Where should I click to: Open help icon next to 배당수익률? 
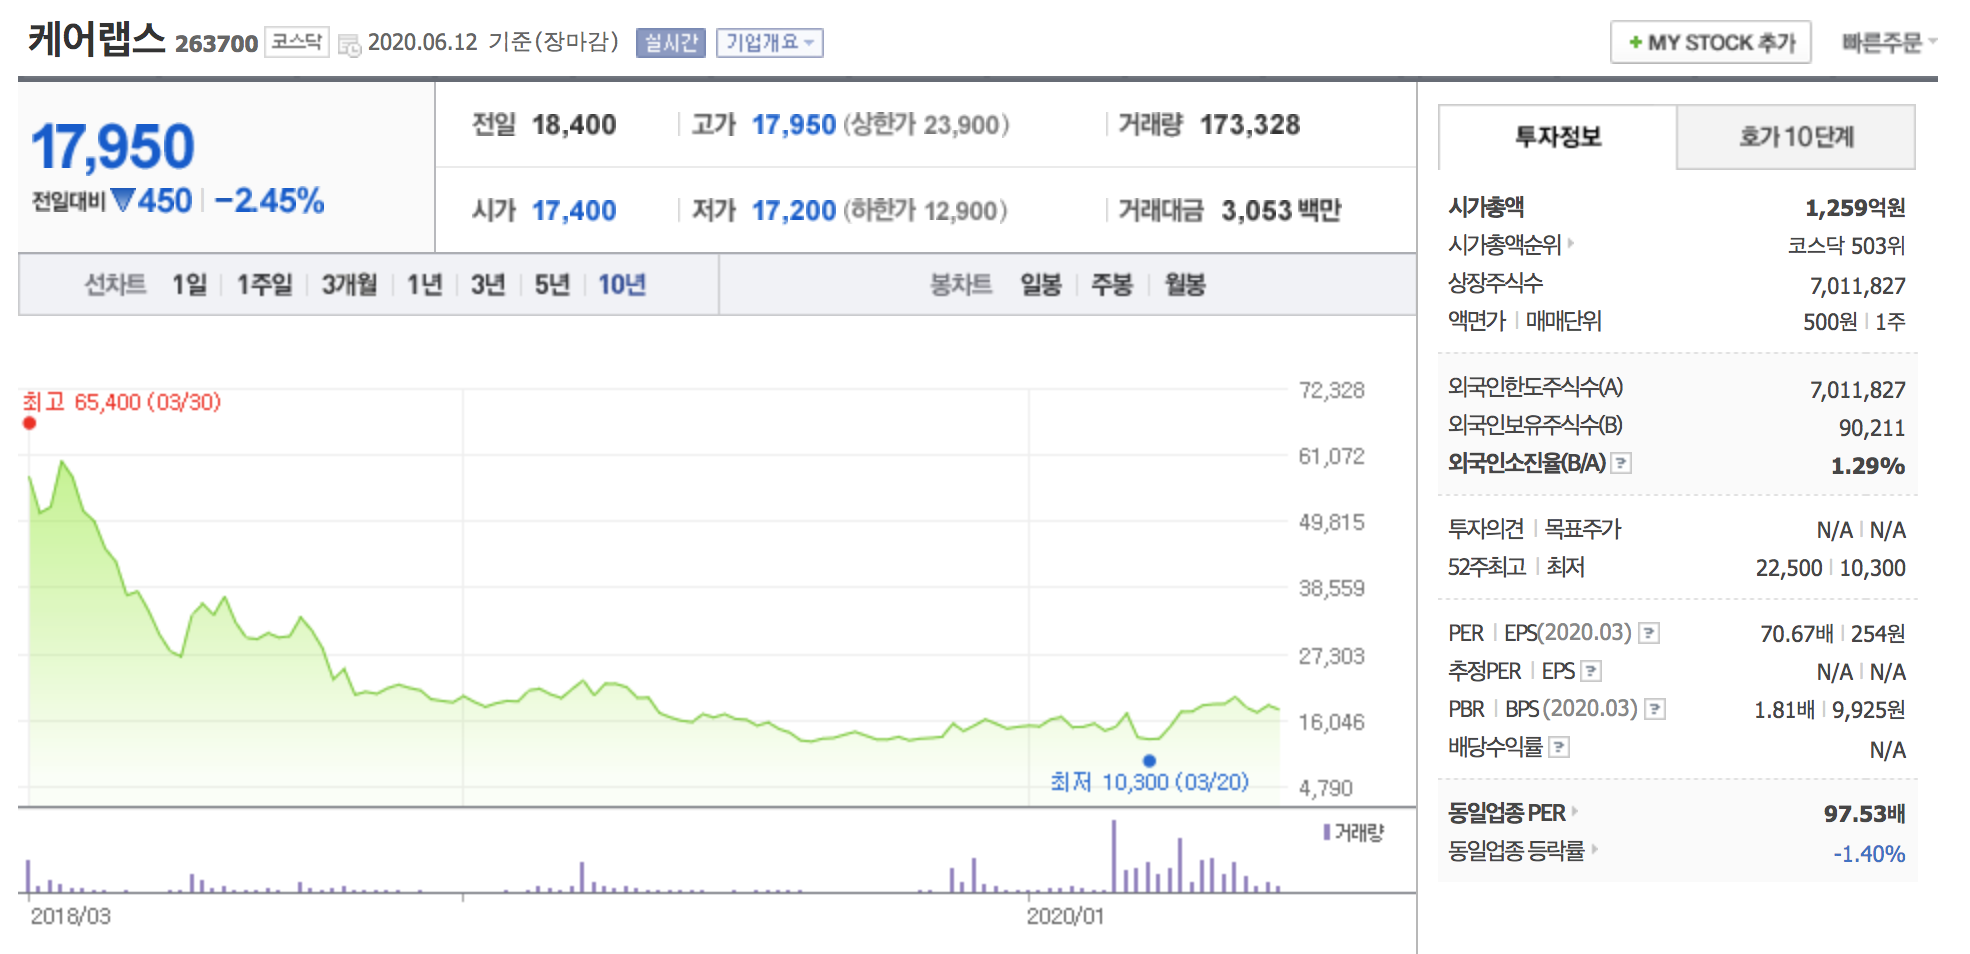coord(1560,747)
